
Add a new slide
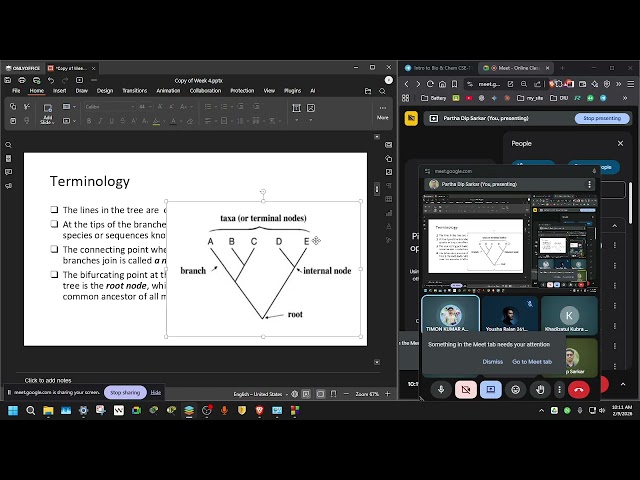pos(48,113)
